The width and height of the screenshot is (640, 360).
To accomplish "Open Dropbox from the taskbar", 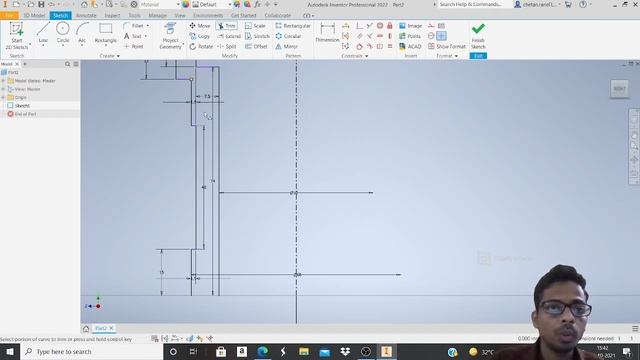I will (345, 351).
